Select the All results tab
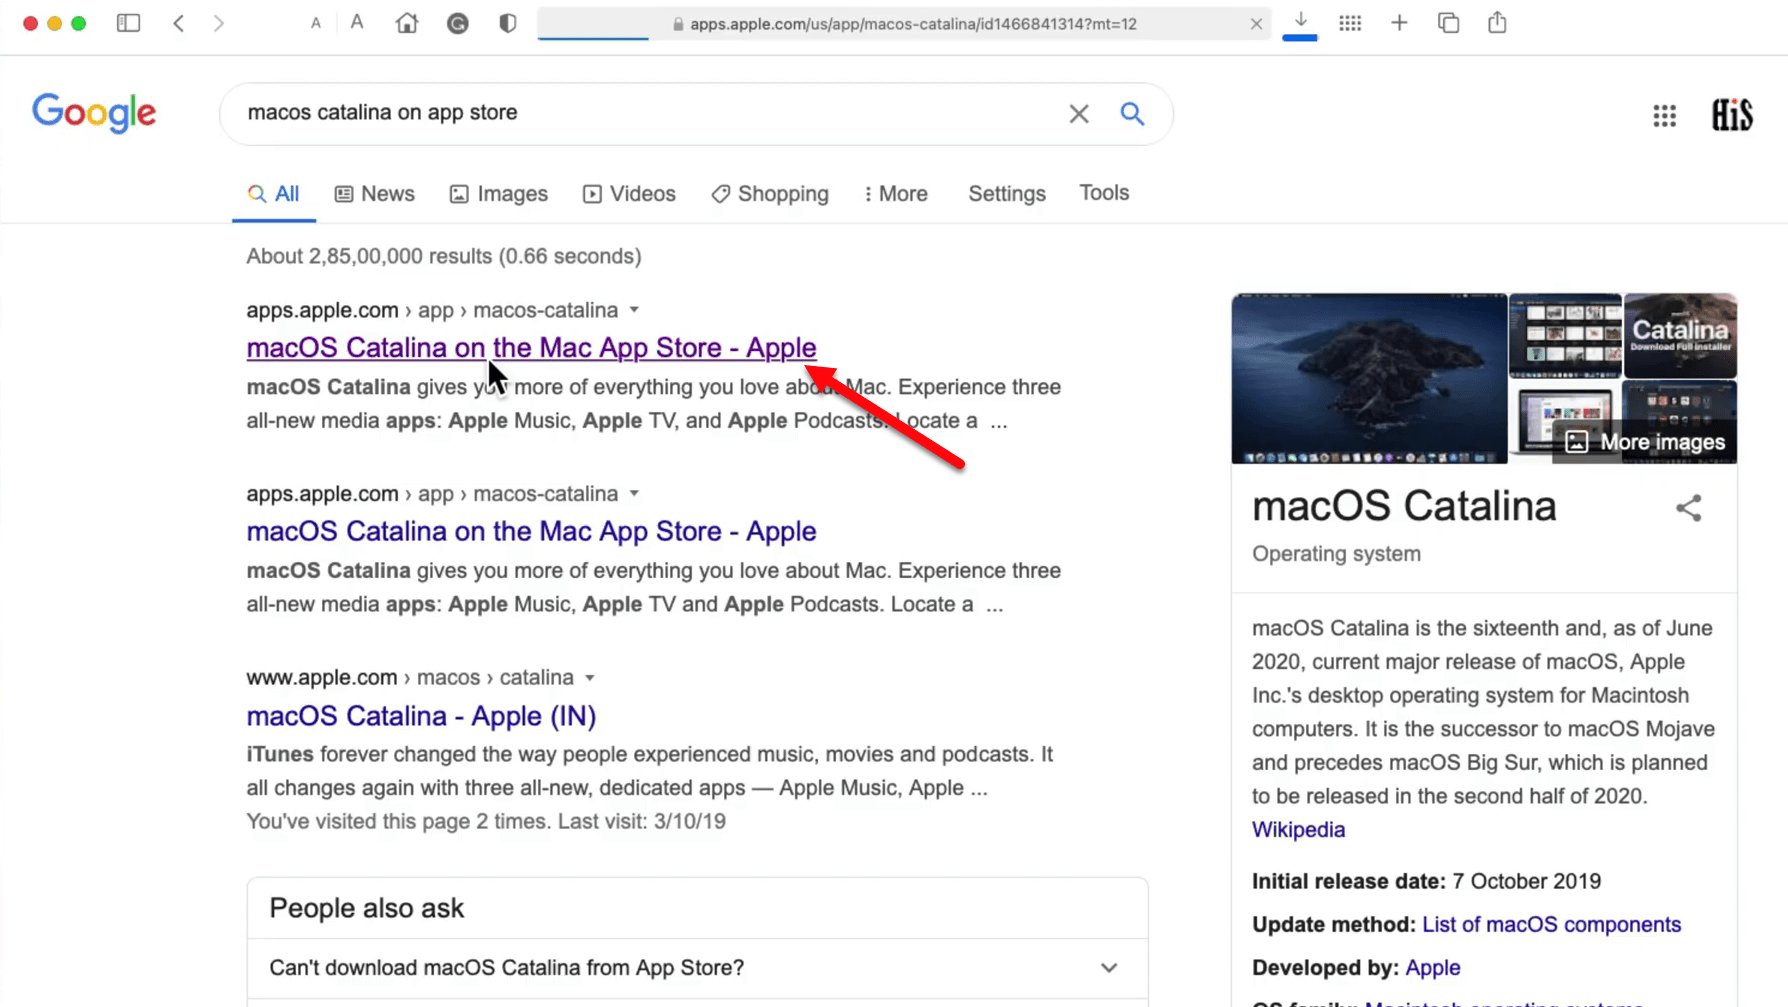Viewport: 1788px width, 1007px height. (x=274, y=194)
